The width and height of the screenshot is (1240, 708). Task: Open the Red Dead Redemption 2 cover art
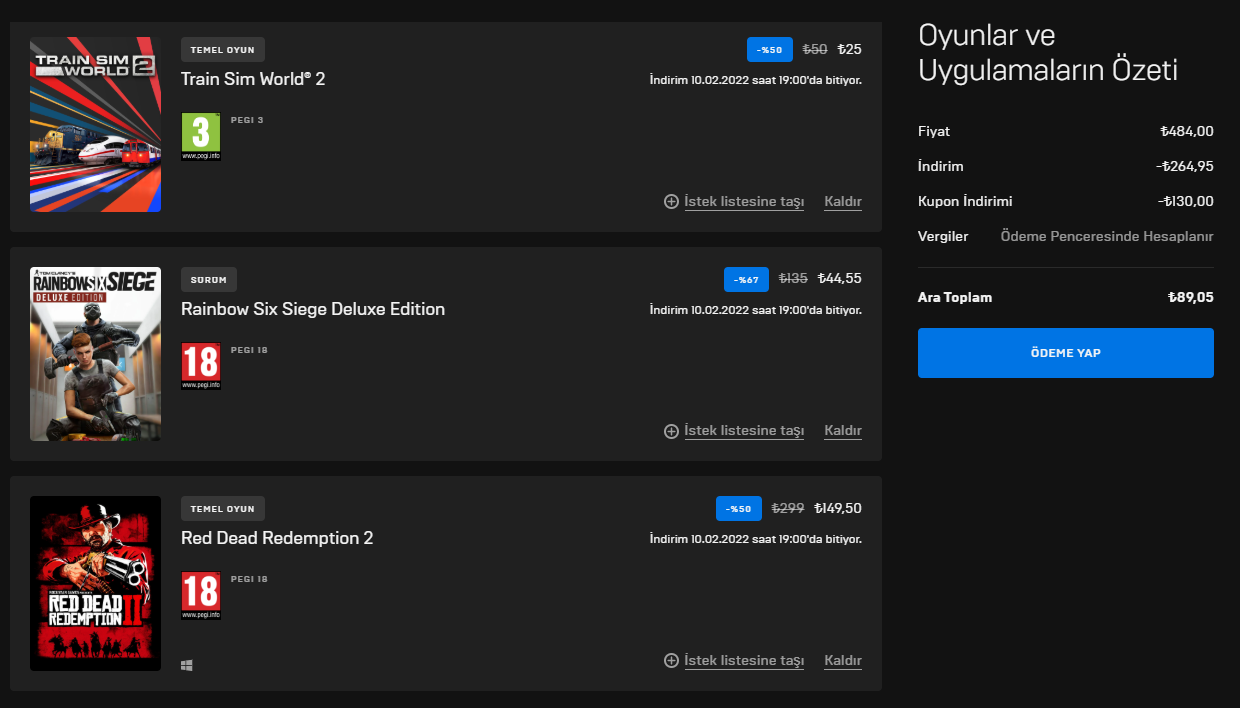(95, 583)
